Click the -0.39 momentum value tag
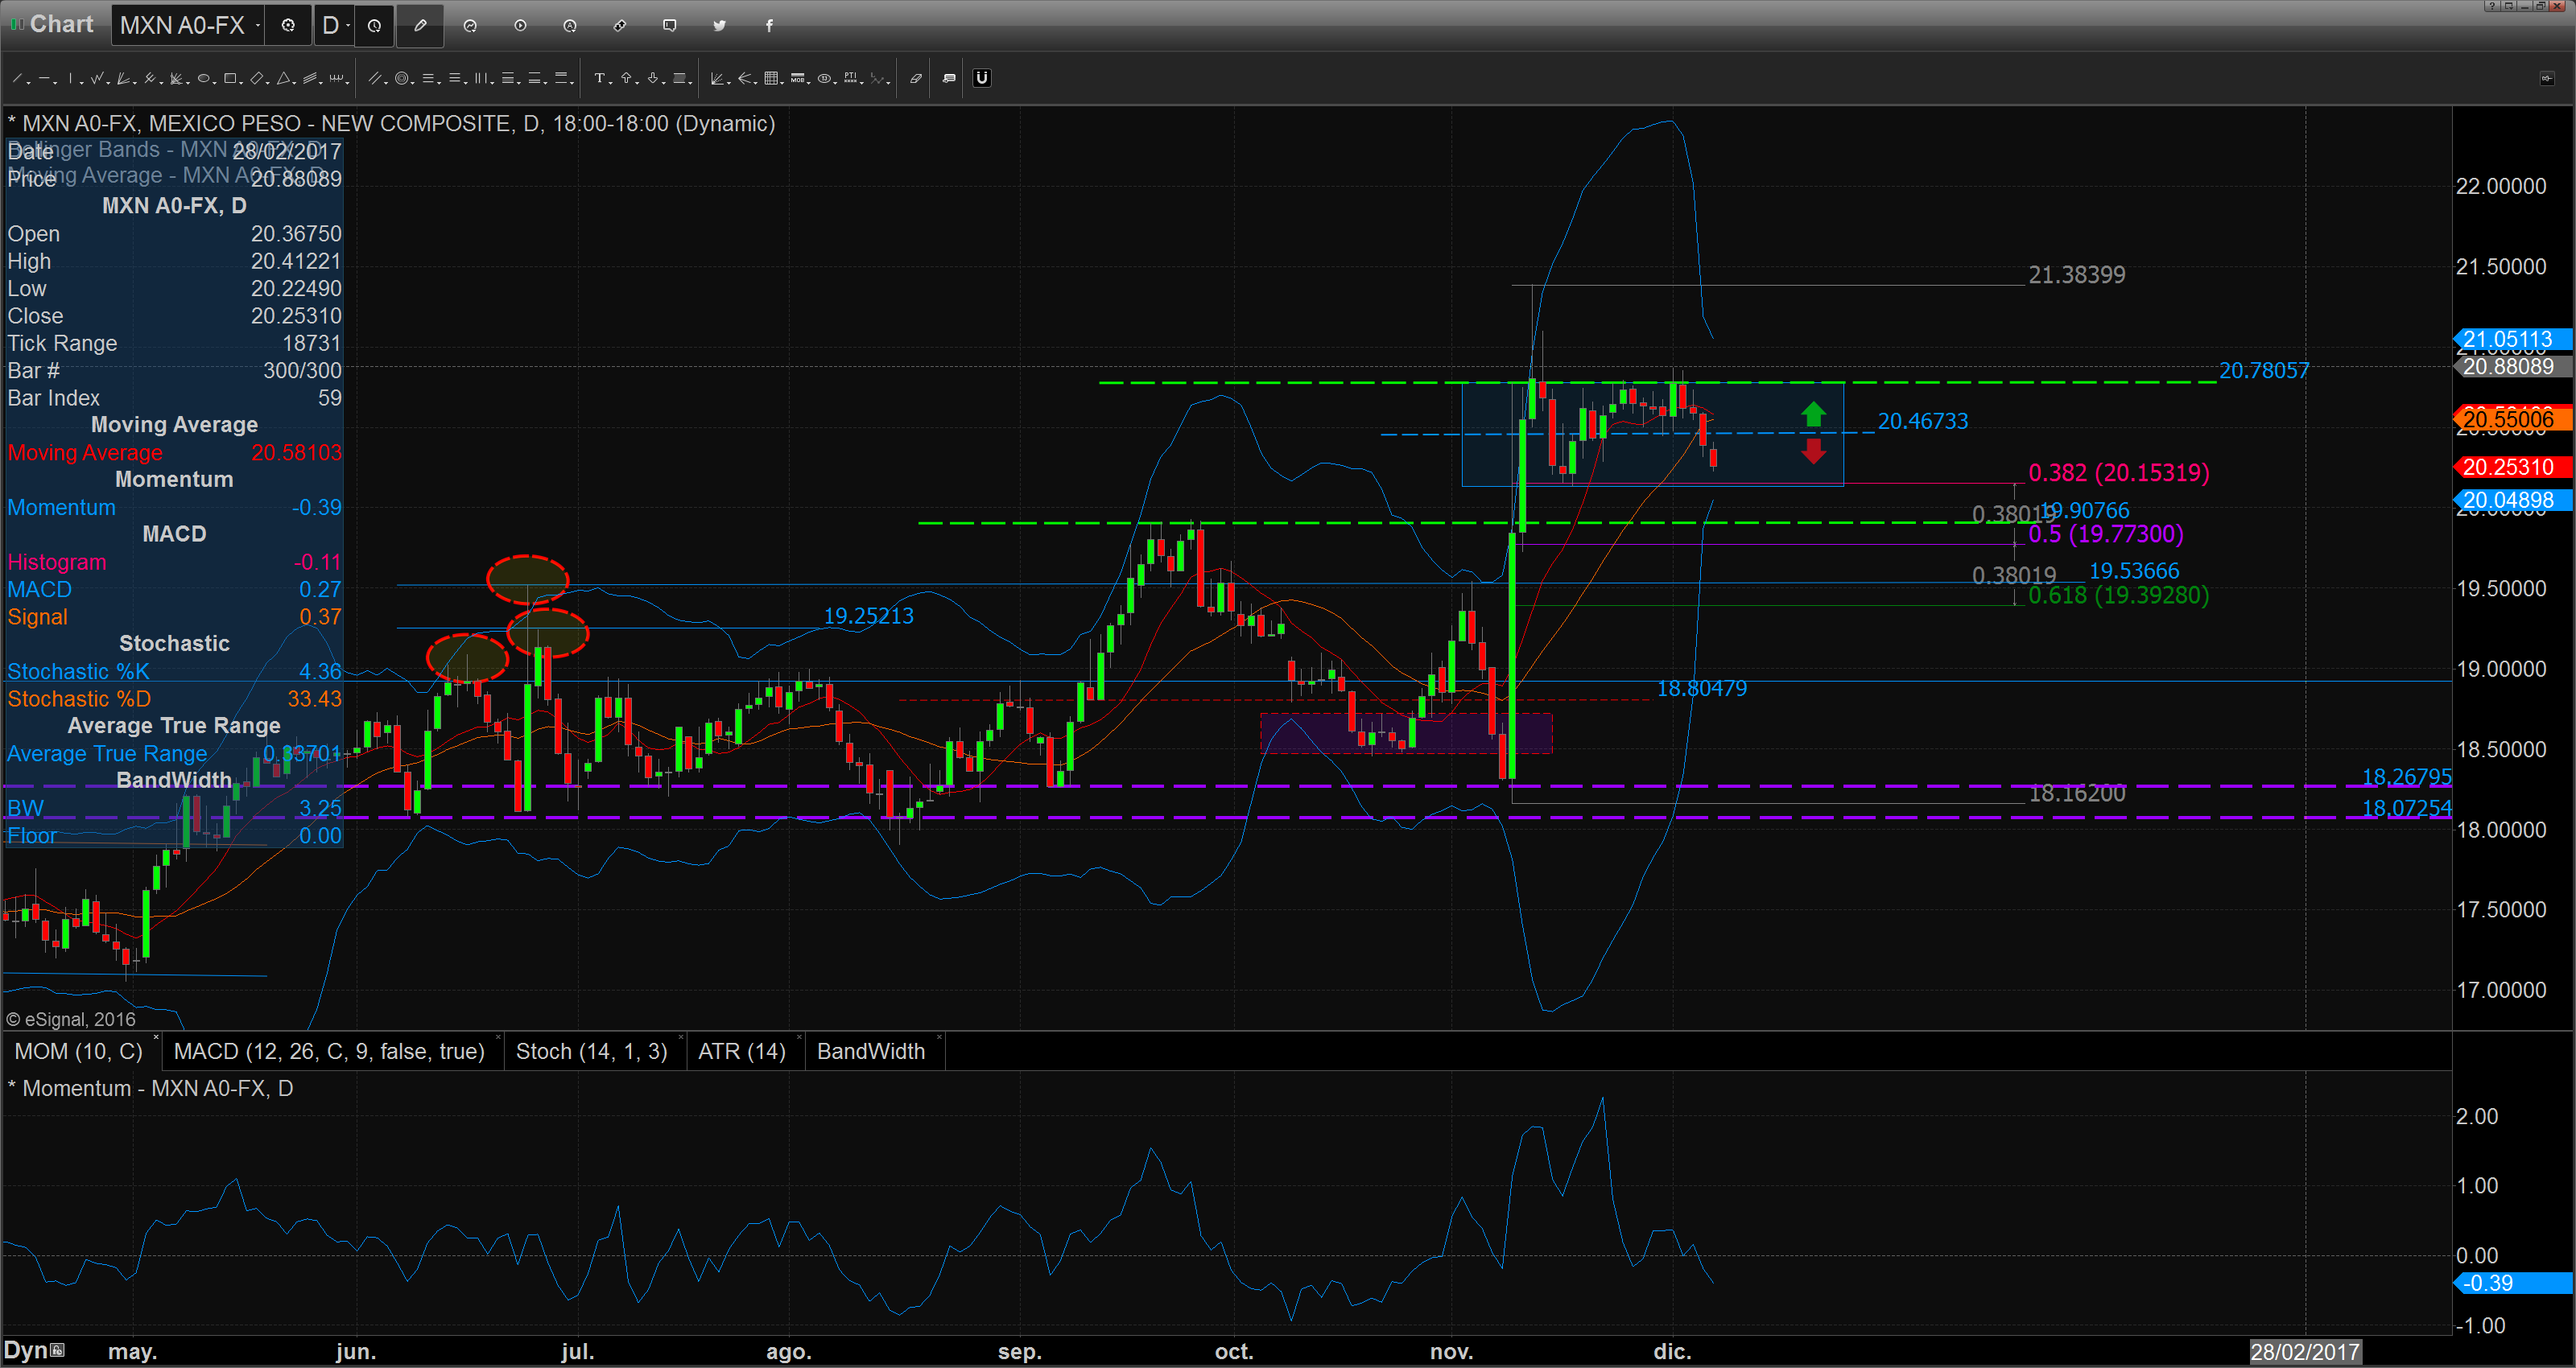Image resolution: width=2576 pixels, height=1368 pixels. click(x=2513, y=1283)
